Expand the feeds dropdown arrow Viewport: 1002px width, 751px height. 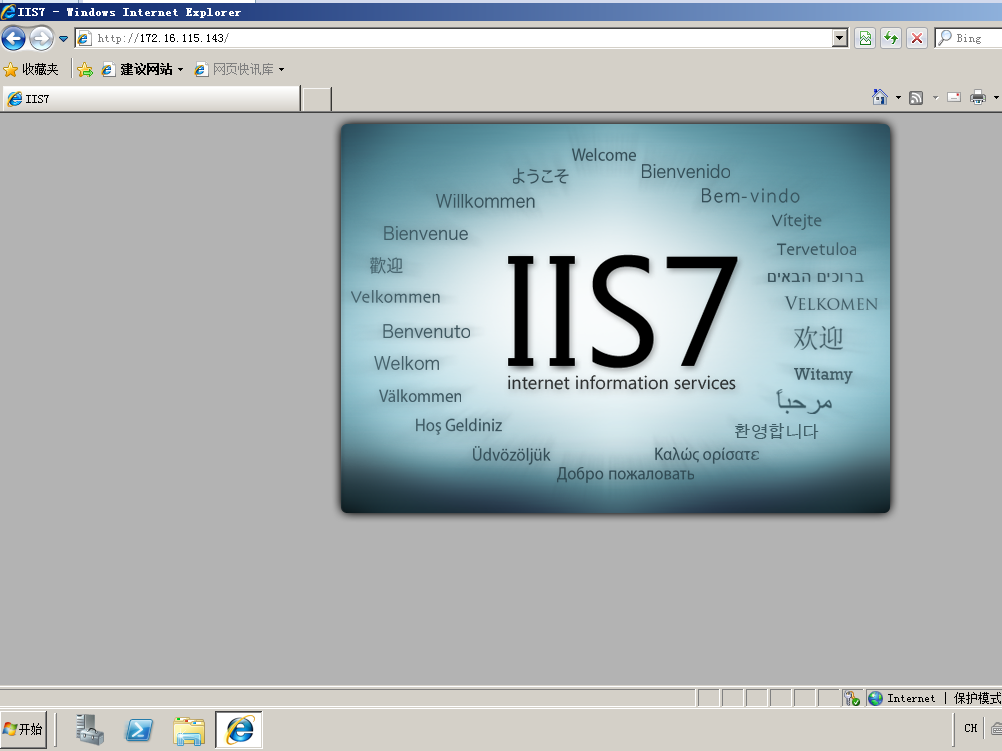[x=936, y=98]
